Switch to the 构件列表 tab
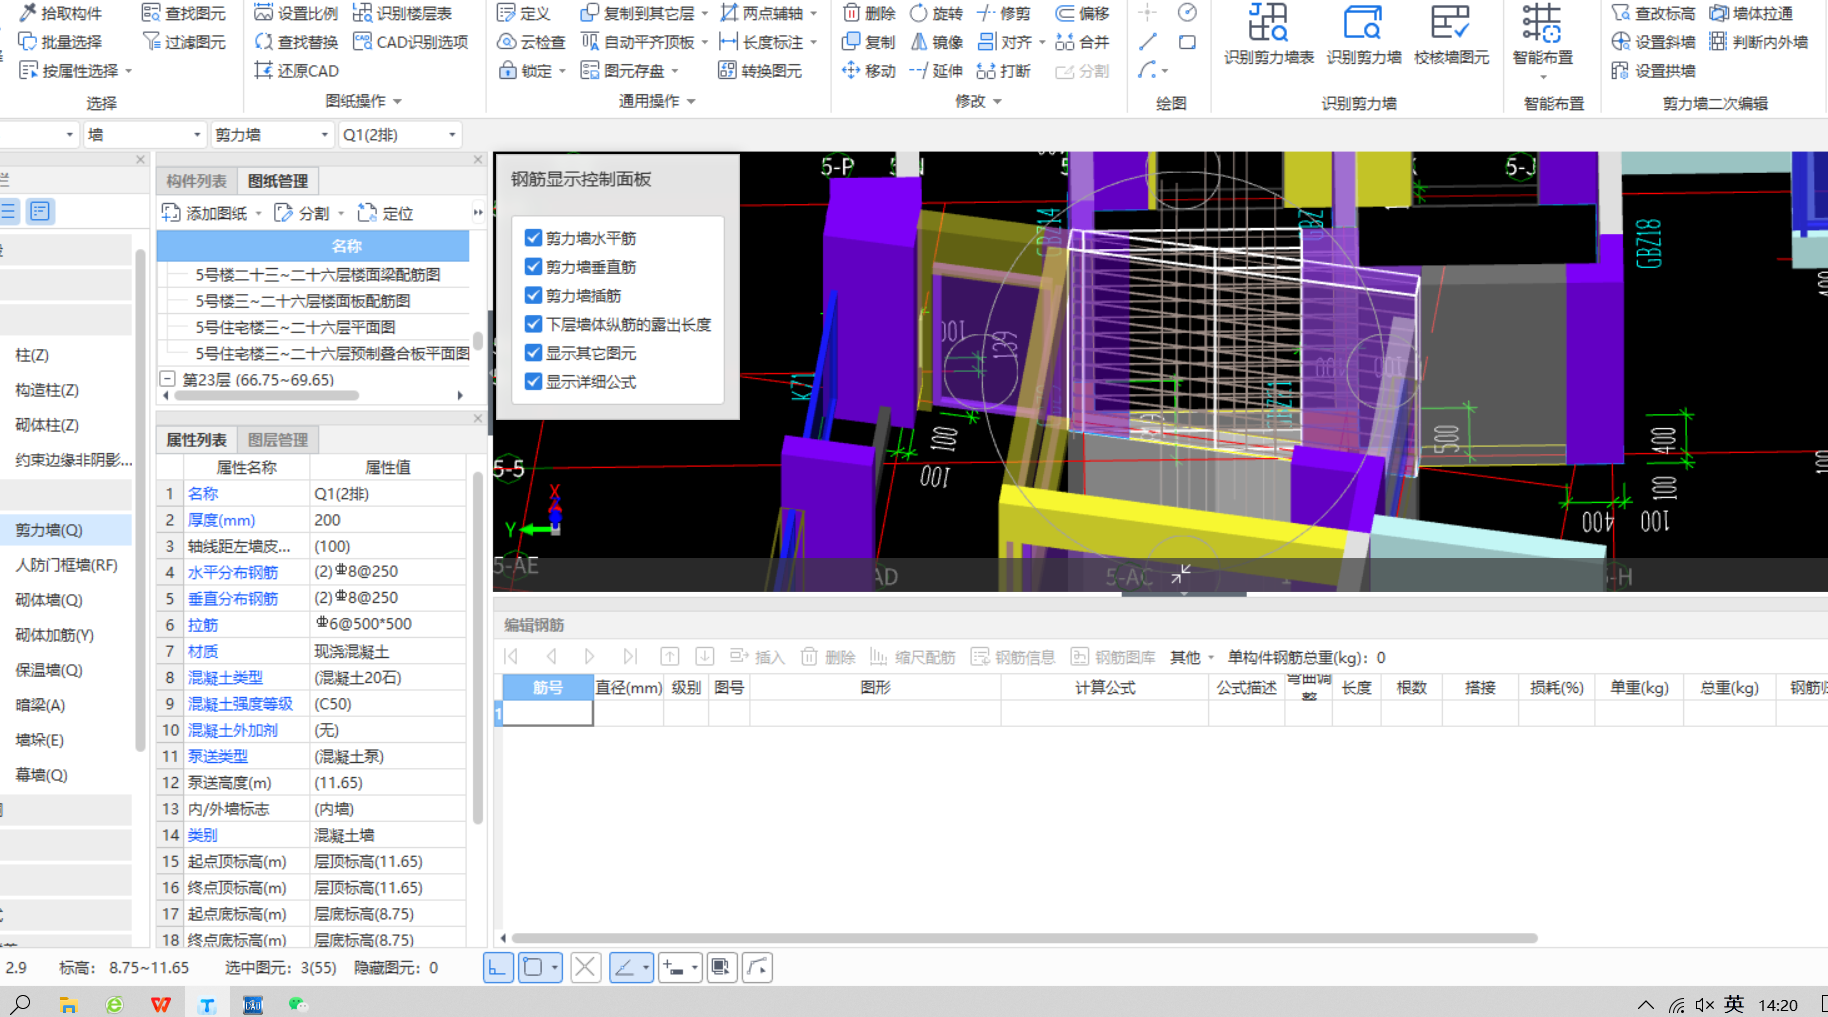The image size is (1828, 1017). pyautogui.click(x=196, y=181)
